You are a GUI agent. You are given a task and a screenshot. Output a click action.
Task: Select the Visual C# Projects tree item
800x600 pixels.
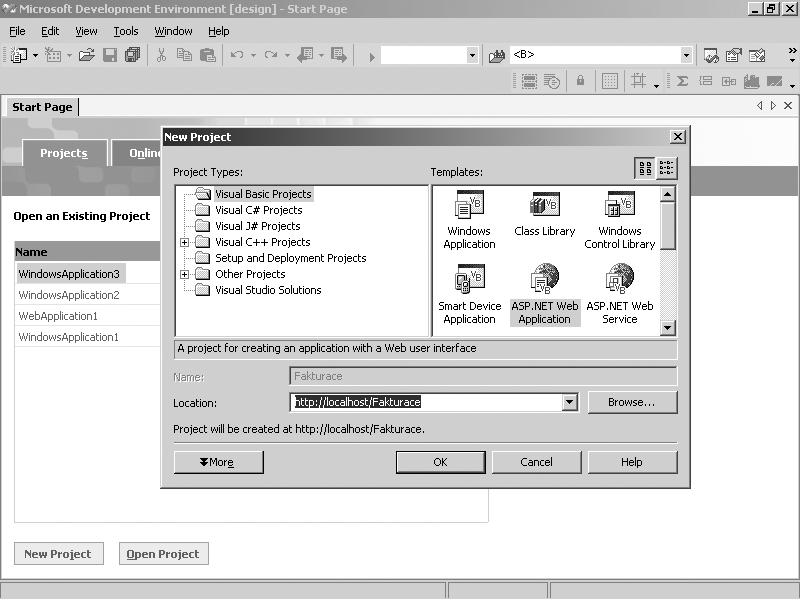[x=258, y=210]
